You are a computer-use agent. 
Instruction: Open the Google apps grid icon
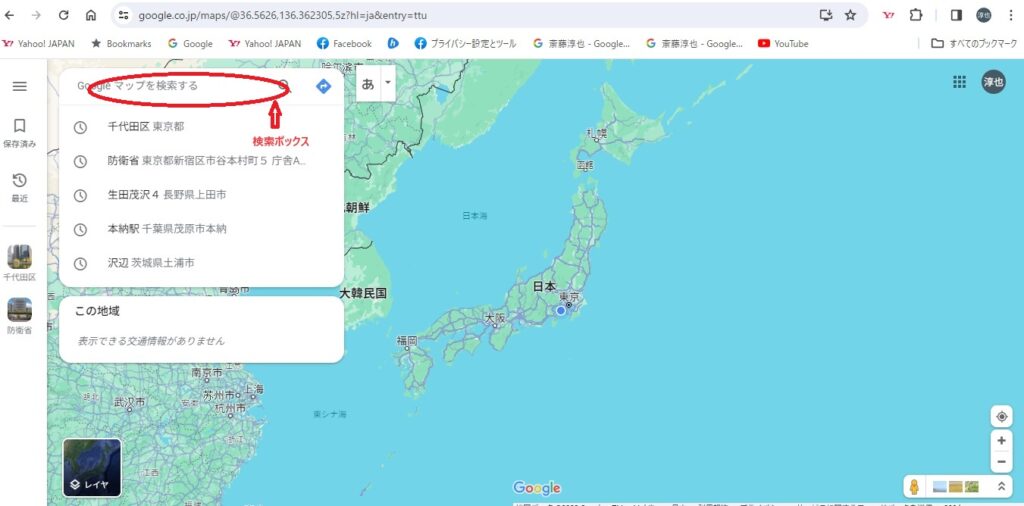959,82
